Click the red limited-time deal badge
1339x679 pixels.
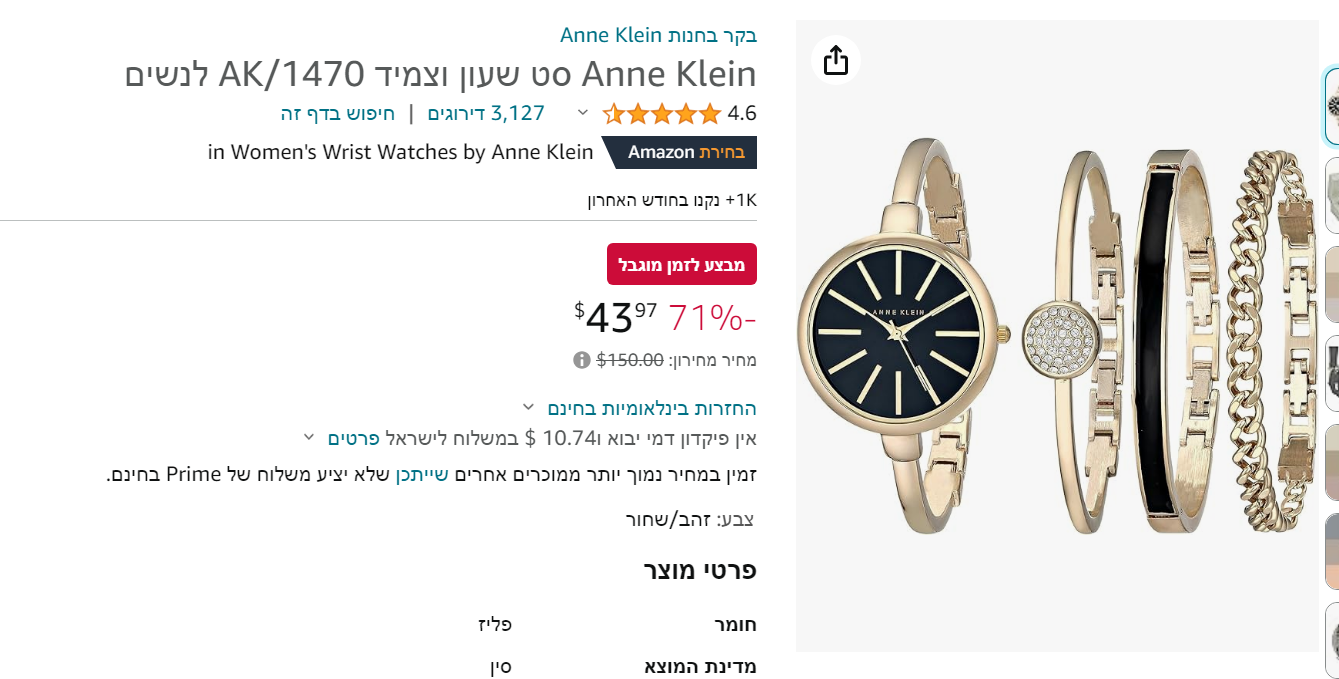(x=682, y=264)
